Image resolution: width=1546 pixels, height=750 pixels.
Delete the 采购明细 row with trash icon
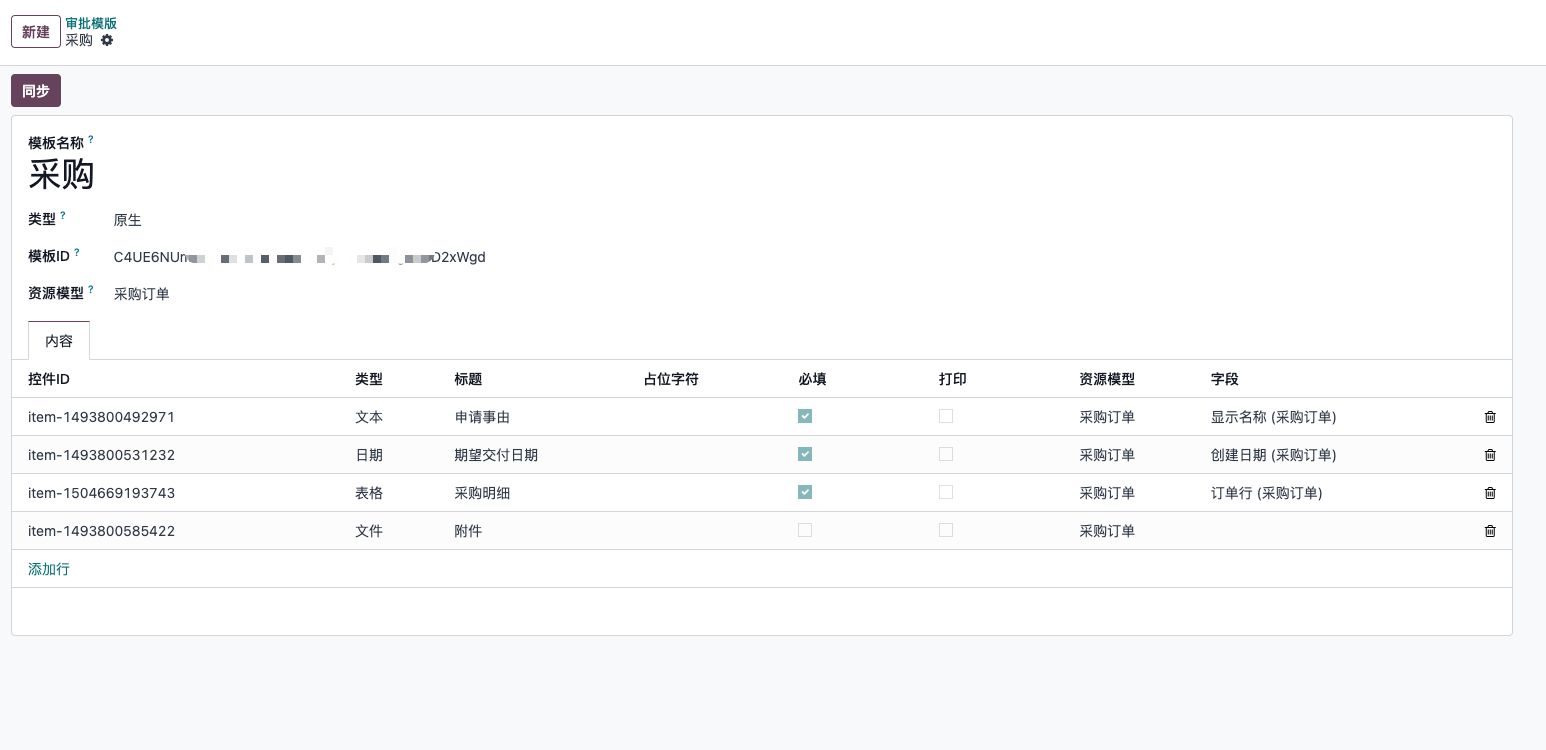pos(1490,493)
